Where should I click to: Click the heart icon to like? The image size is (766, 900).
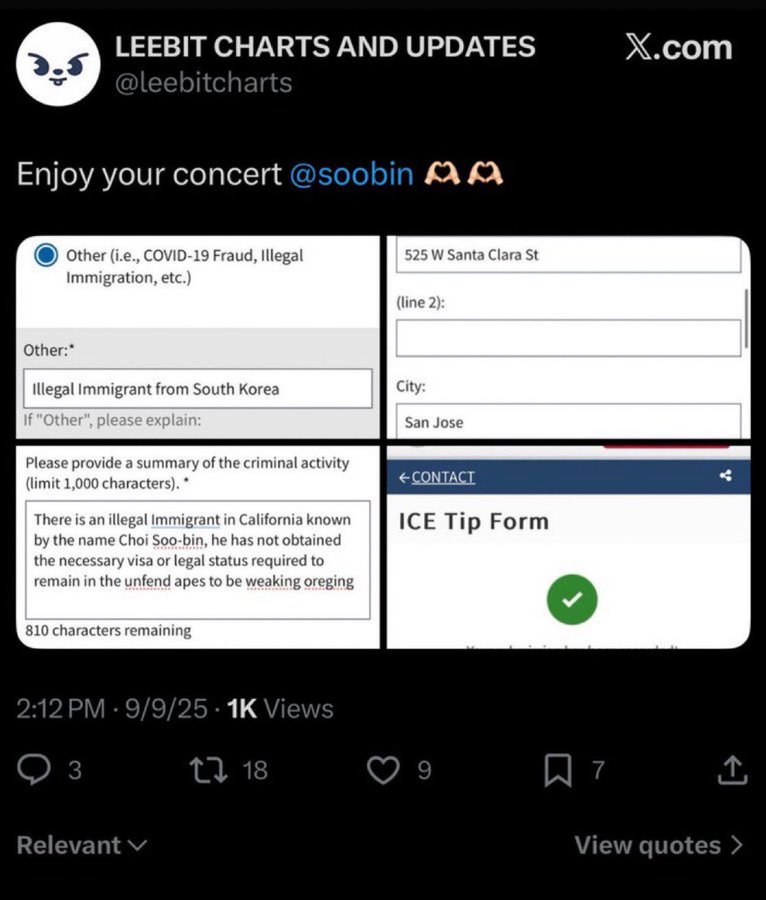pyautogui.click(x=383, y=769)
